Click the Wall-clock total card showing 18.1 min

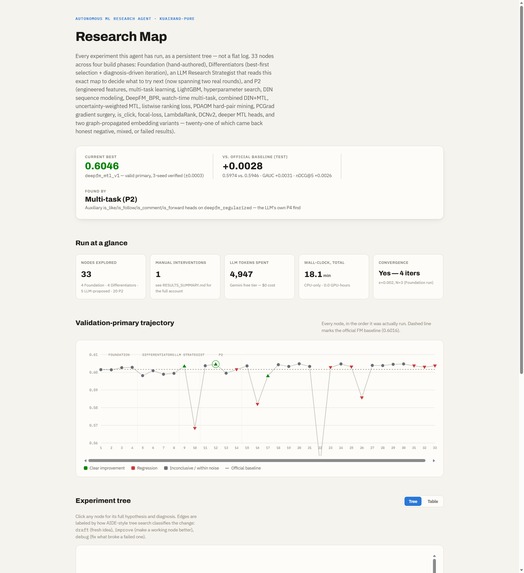pyautogui.click(x=334, y=277)
